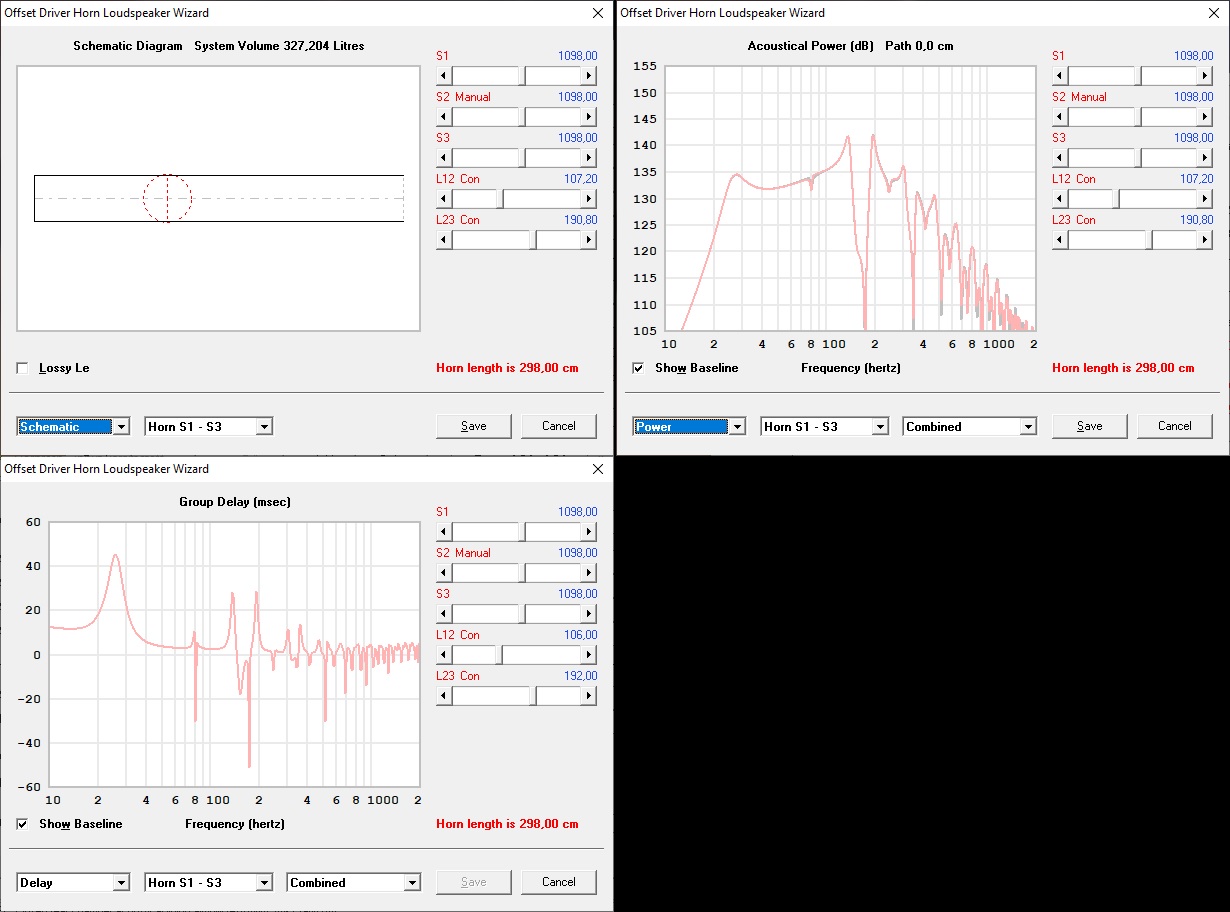Click S3 slider thumb in Power window
This screenshot has height=912, width=1230.
point(1139,158)
